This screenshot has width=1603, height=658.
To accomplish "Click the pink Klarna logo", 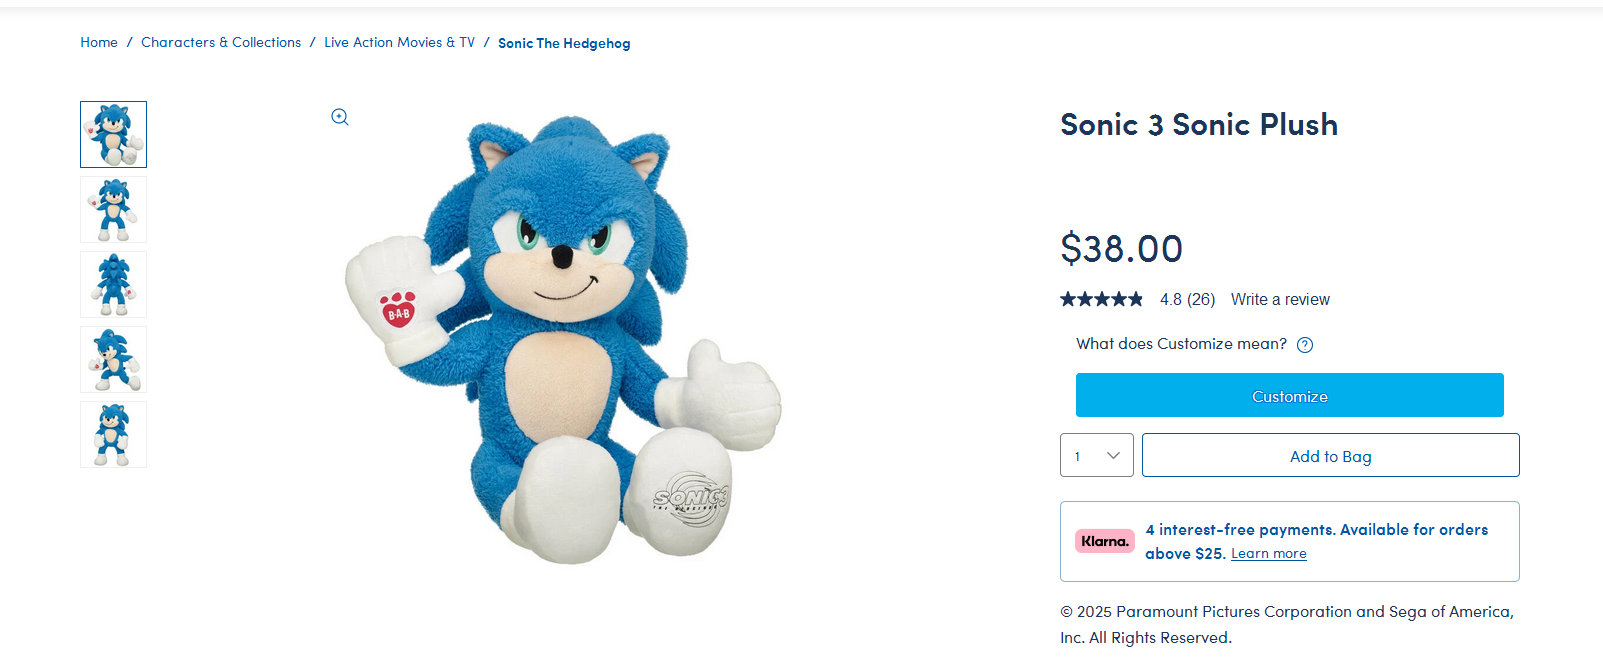I will (1104, 541).
